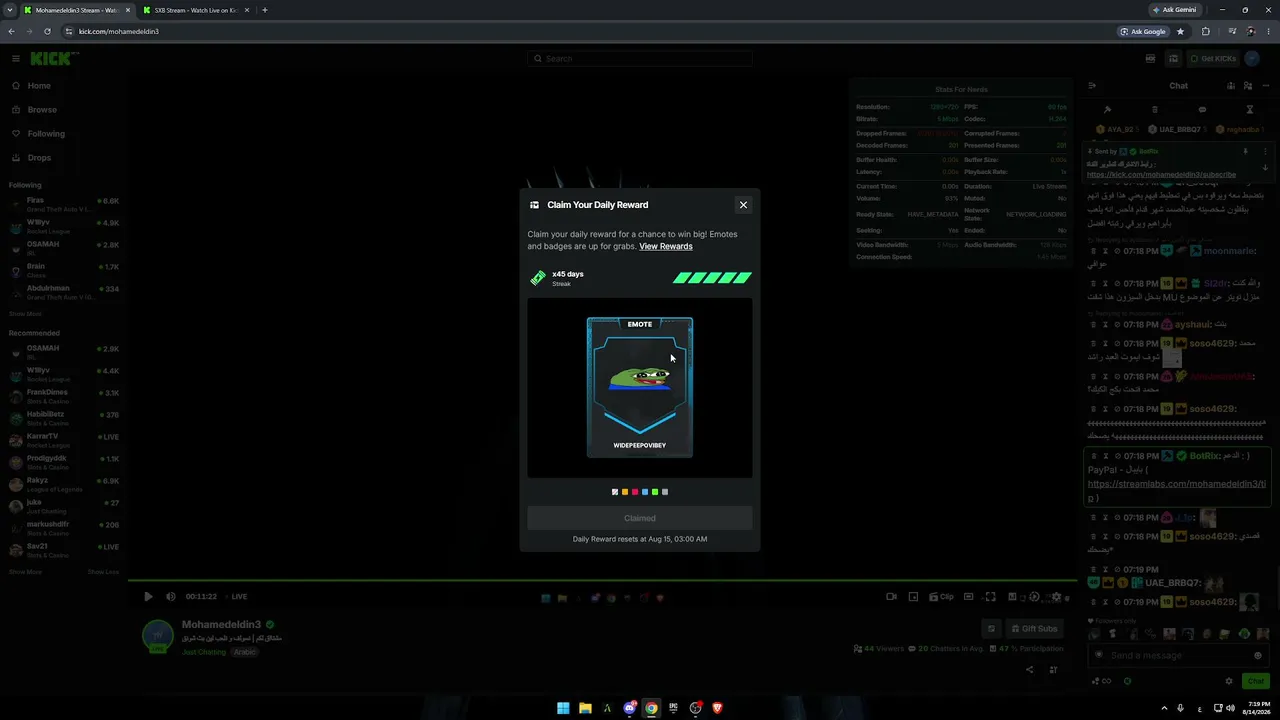Open Drops in the Kick sidebar
This screenshot has height=720, width=1280.
tap(39, 158)
